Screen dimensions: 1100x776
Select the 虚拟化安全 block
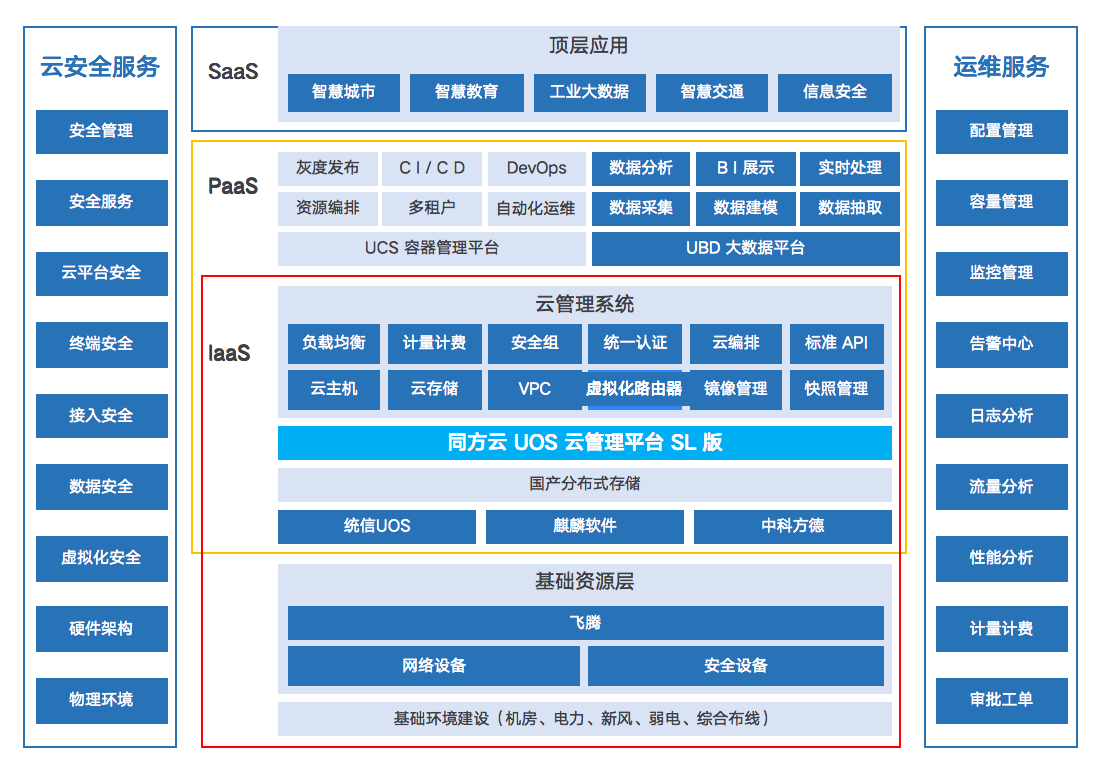click(x=102, y=558)
